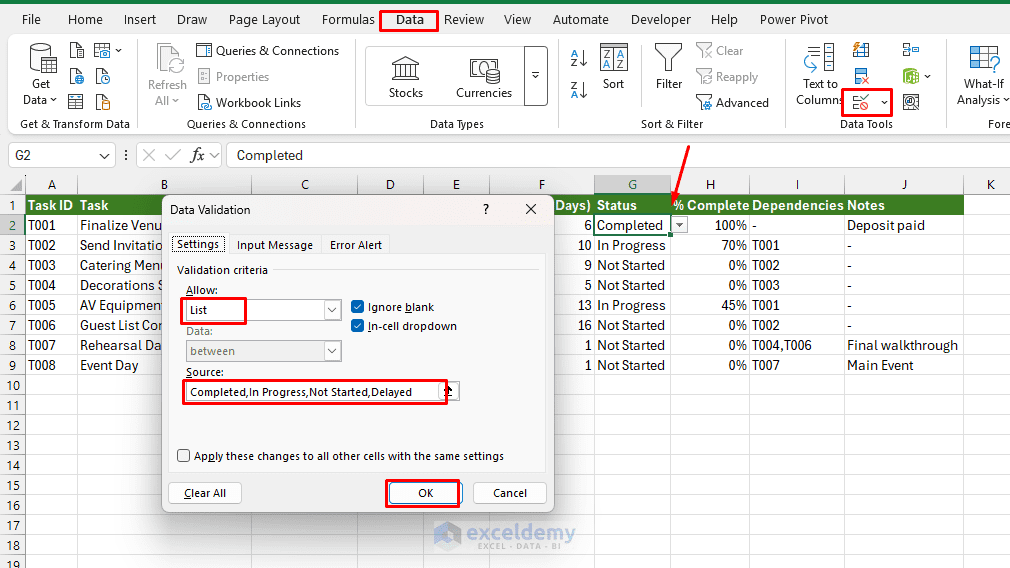This screenshot has width=1010, height=568.
Task: Select the Settings tab in dialog
Action: point(198,244)
